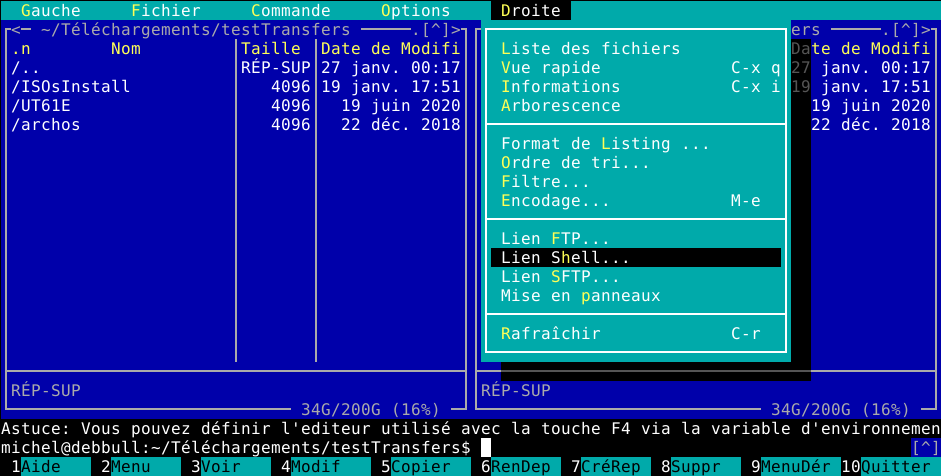Open Format de Listing dialog
This screenshot has height=476, width=941.
click(x=636, y=143)
